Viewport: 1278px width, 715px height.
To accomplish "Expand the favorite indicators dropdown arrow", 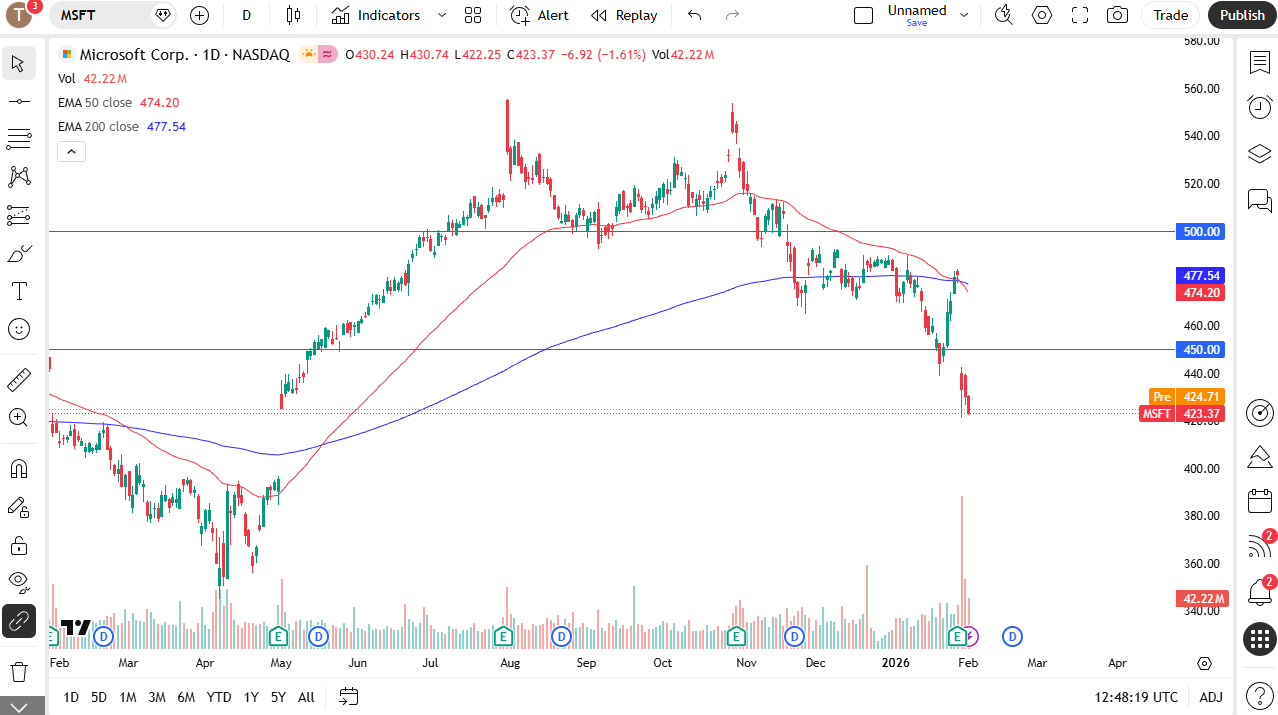I will coord(442,15).
